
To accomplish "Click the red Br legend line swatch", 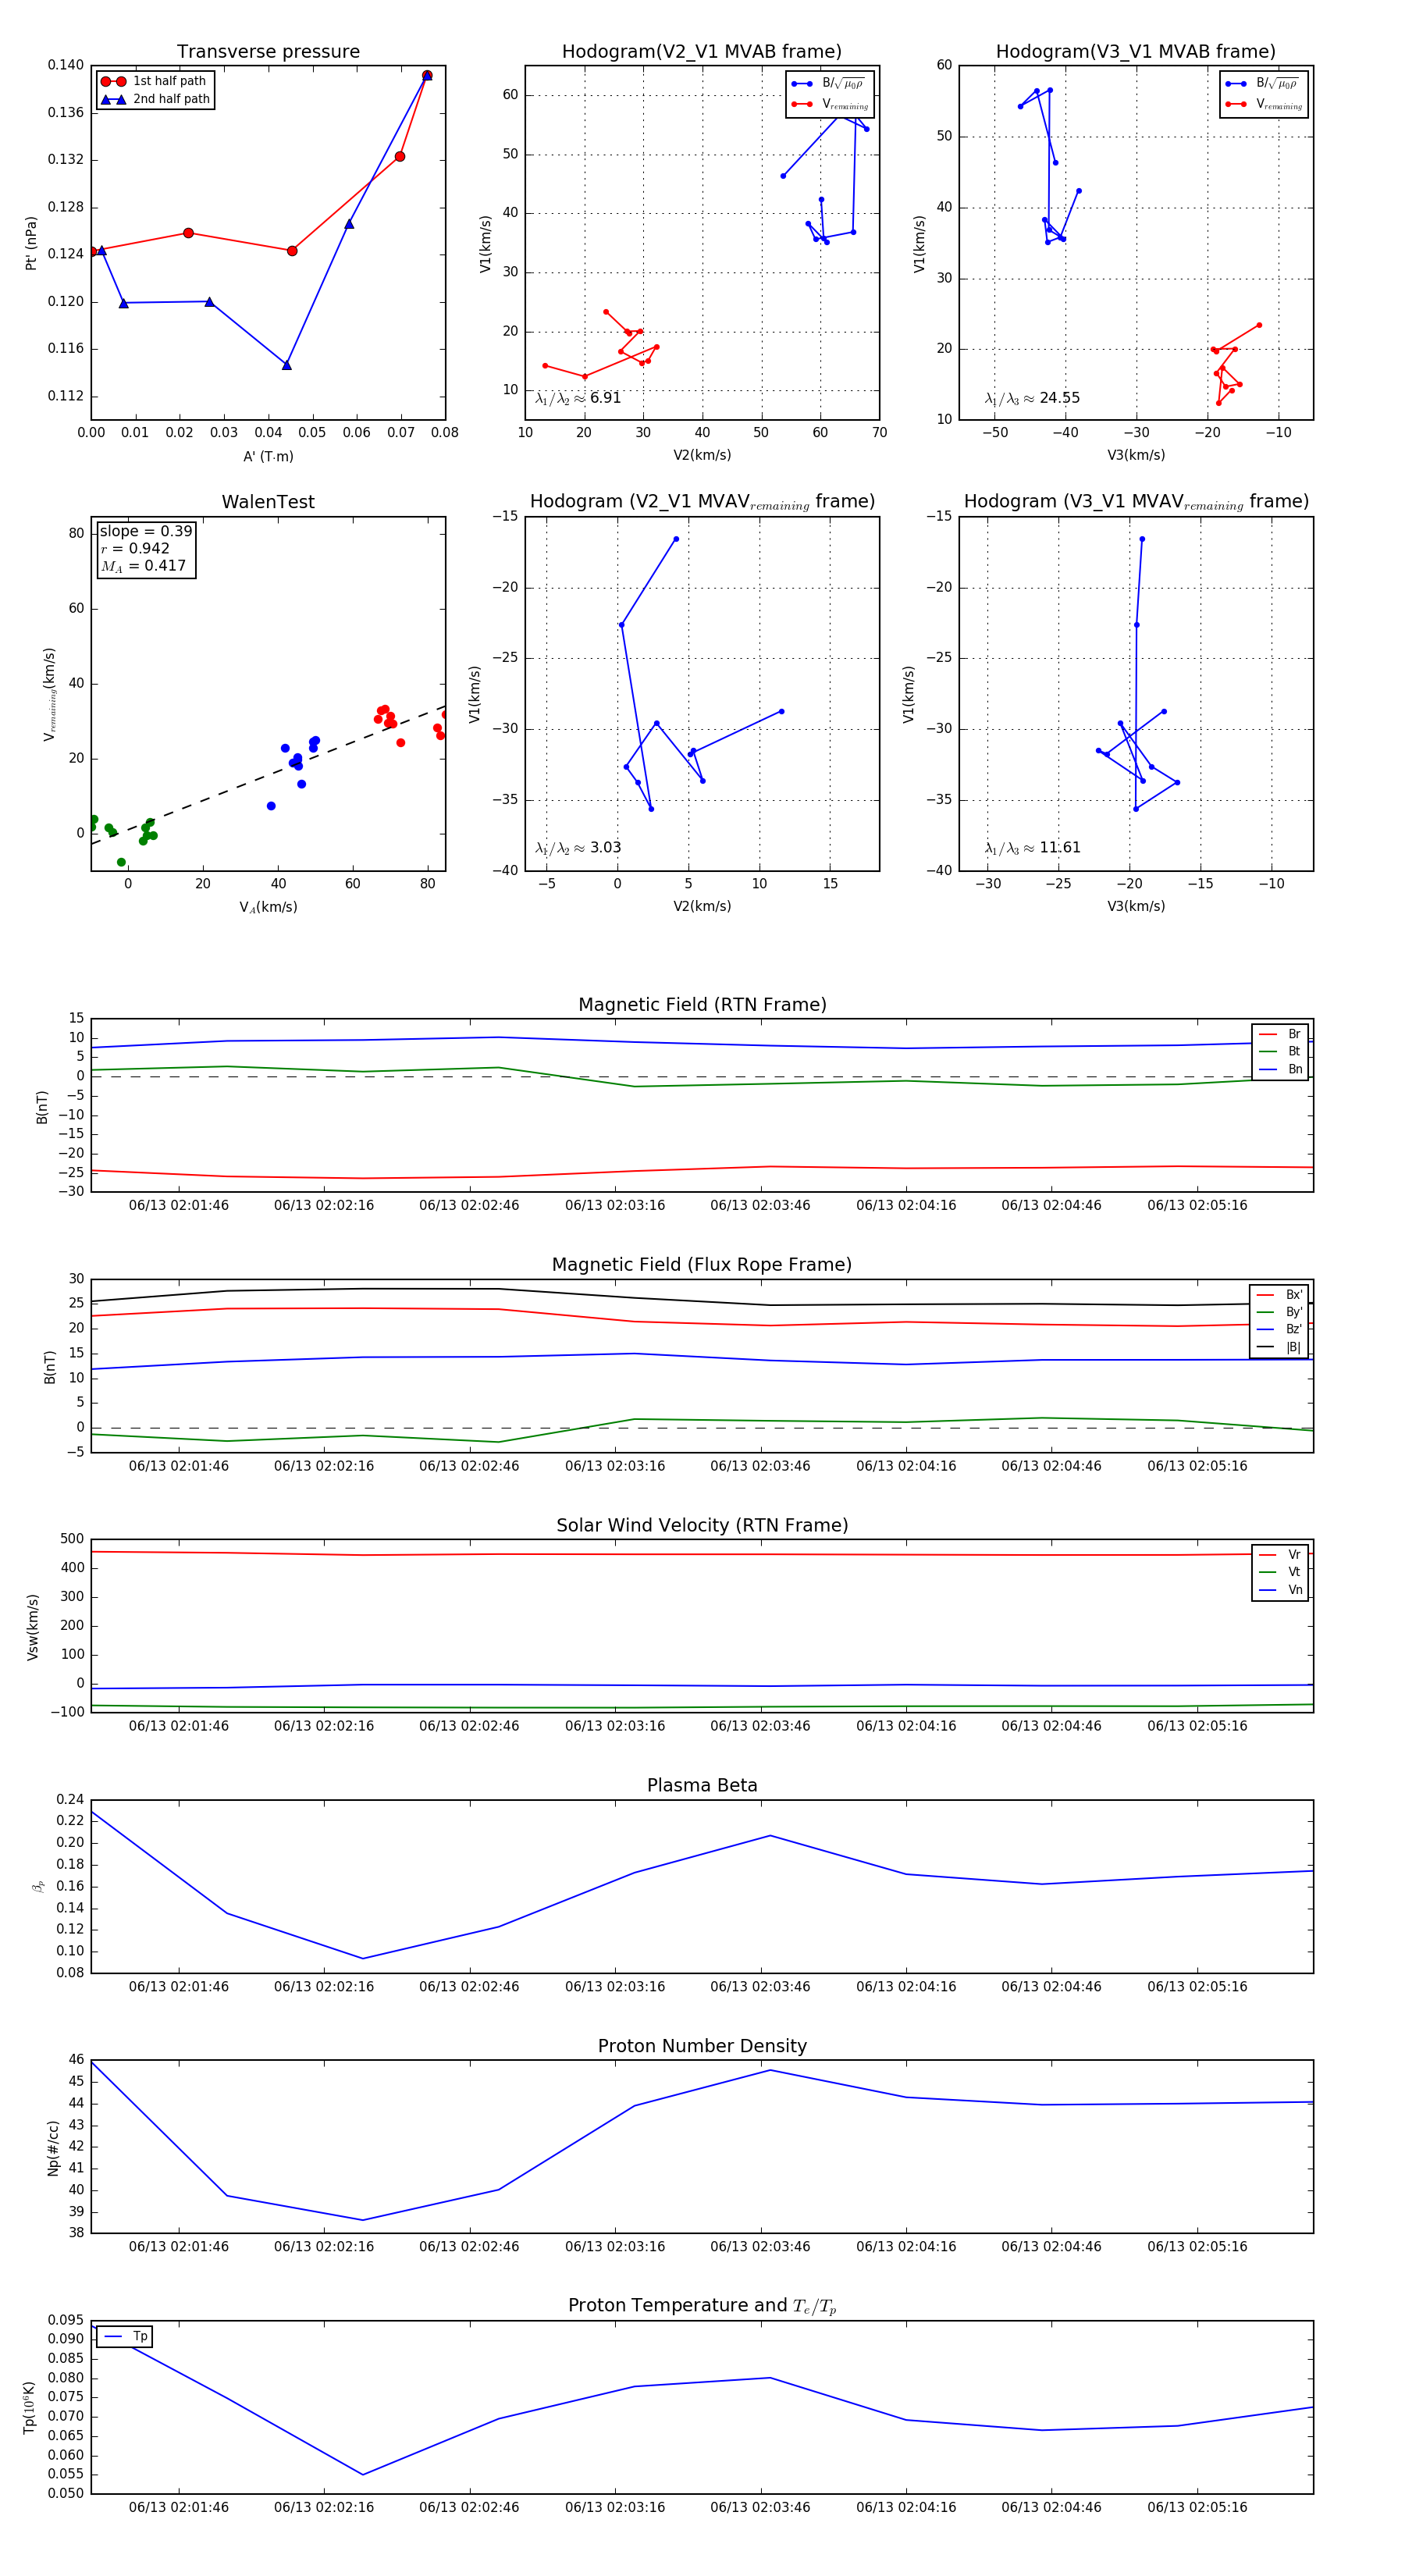I will point(1268,1034).
